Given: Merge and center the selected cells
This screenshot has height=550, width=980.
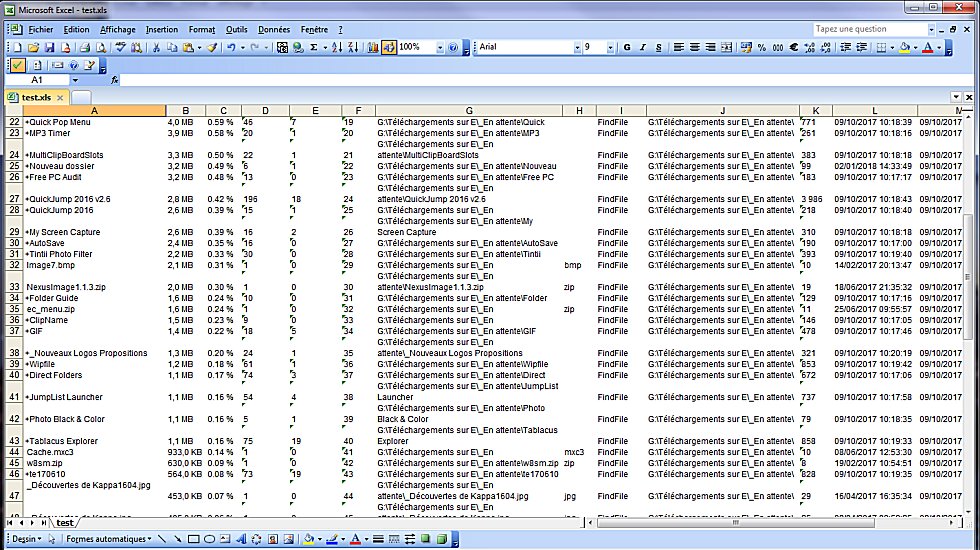Looking at the screenshot, I should pyautogui.click(x=726, y=48).
